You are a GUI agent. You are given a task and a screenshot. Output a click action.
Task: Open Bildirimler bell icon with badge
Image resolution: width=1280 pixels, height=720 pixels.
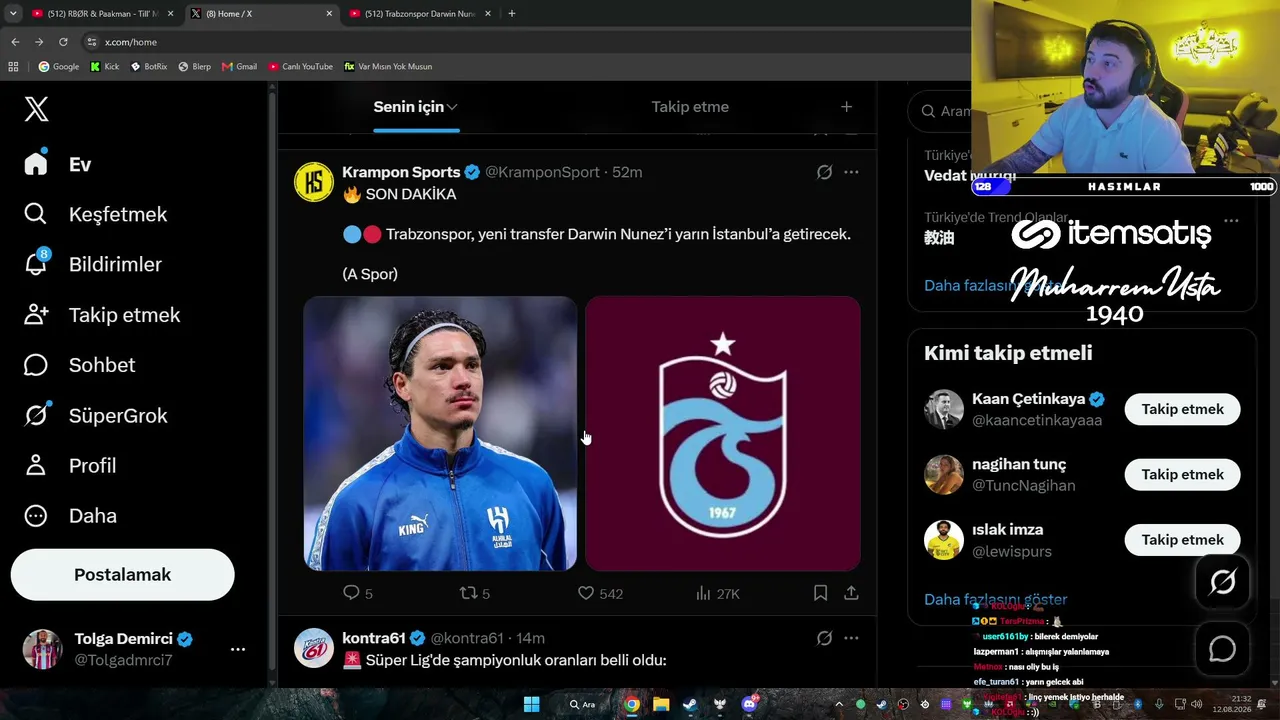pyautogui.click(x=36, y=263)
